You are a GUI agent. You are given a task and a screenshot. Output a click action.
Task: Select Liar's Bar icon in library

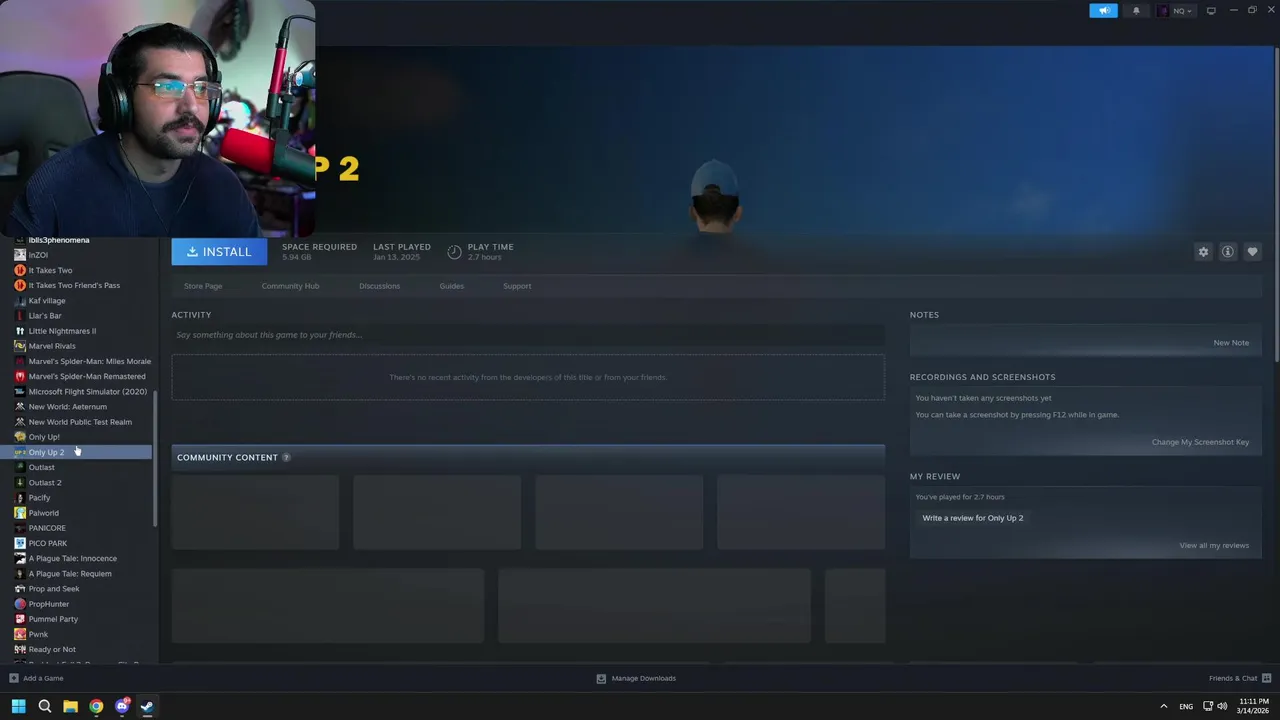pyautogui.click(x=20, y=316)
